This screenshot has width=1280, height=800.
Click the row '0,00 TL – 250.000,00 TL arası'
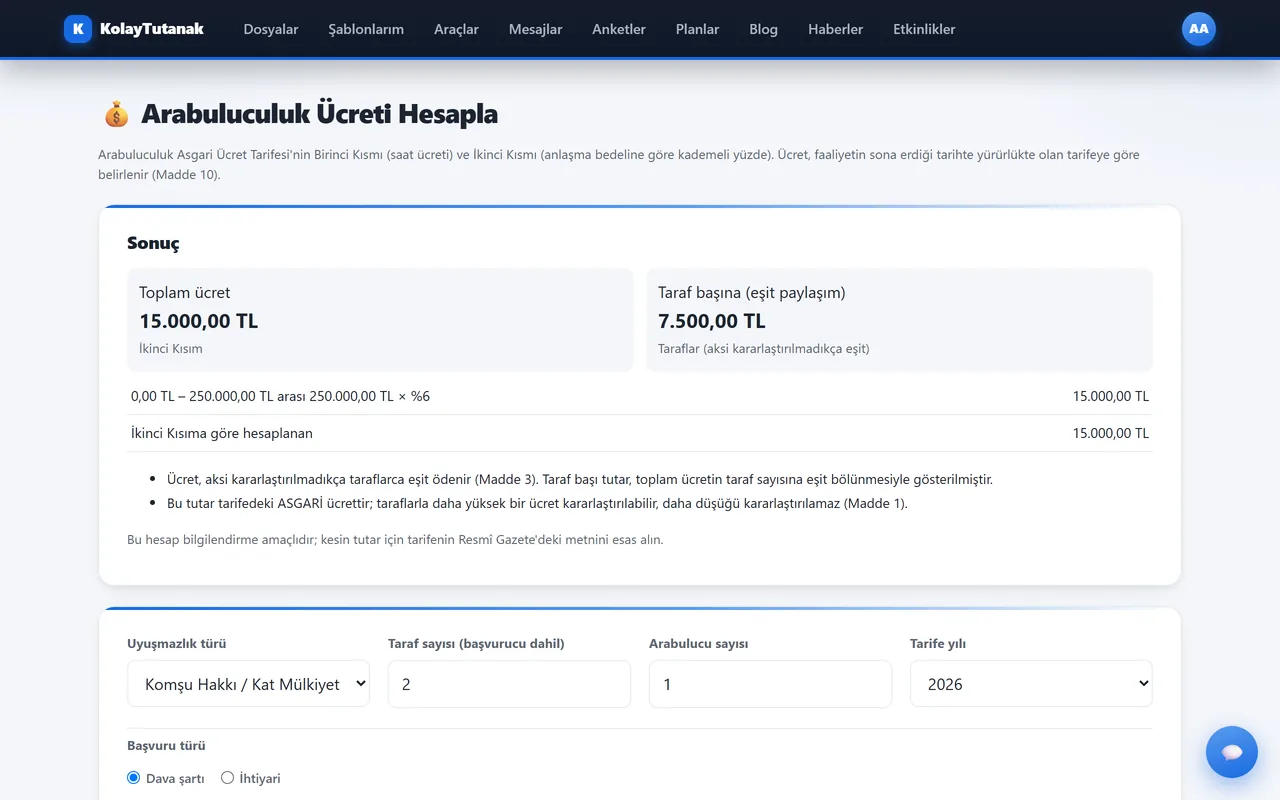[640, 396]
